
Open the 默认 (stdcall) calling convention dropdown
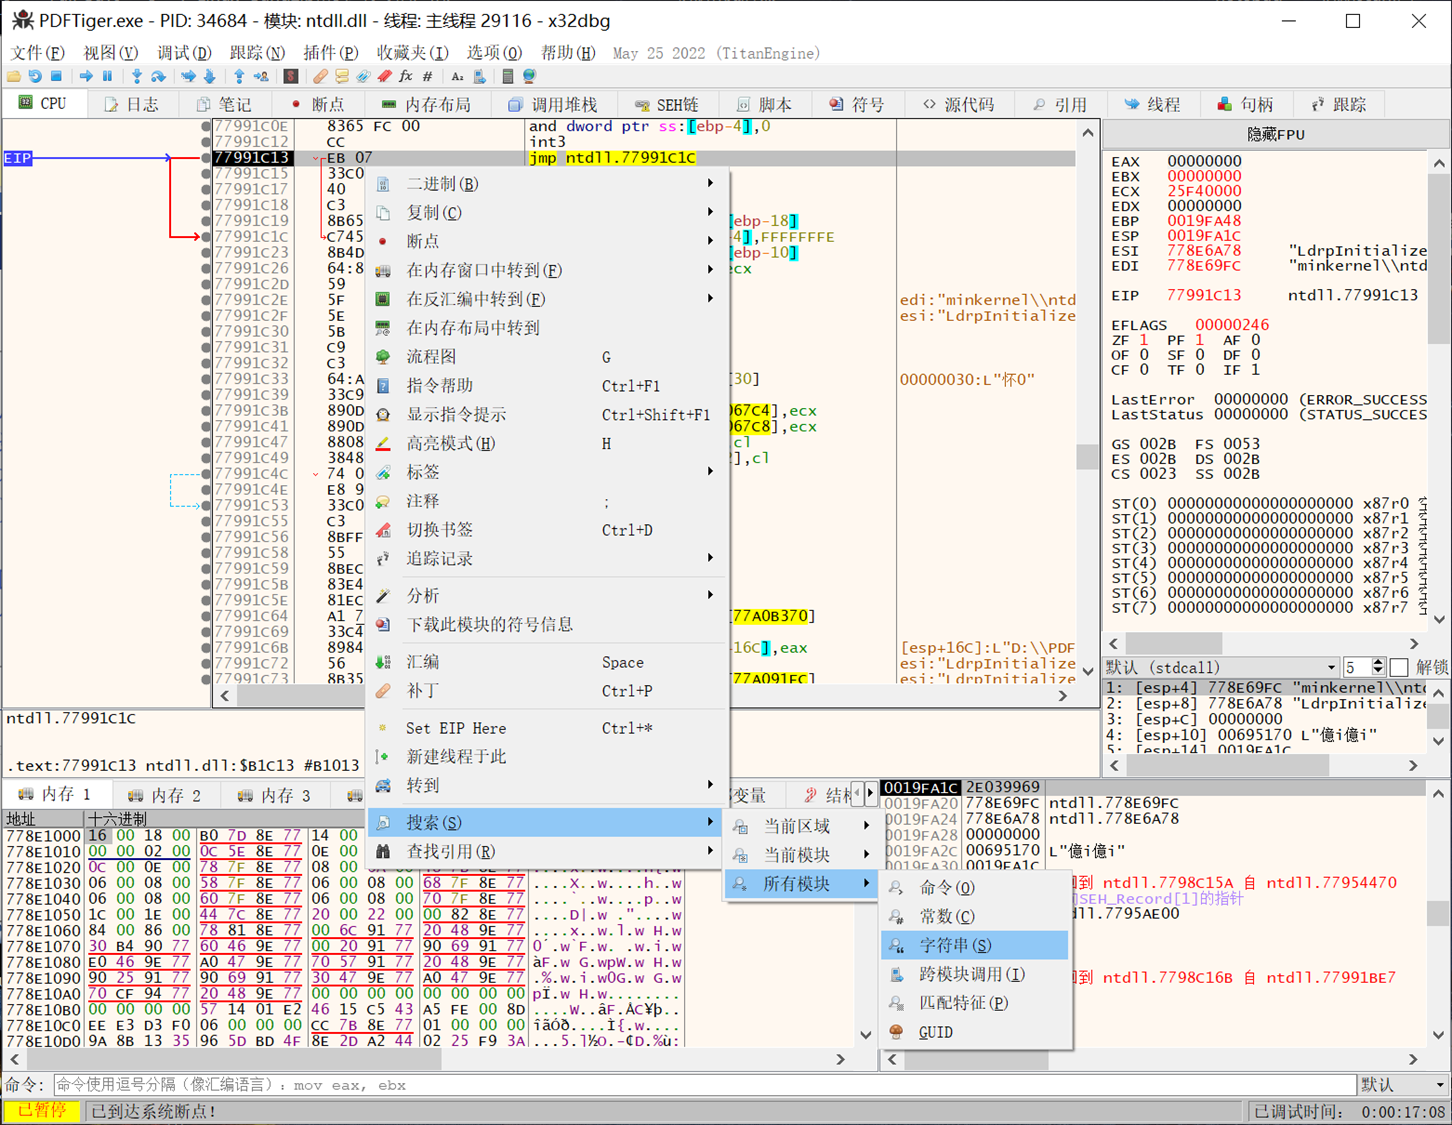[x=1221, y=667]
